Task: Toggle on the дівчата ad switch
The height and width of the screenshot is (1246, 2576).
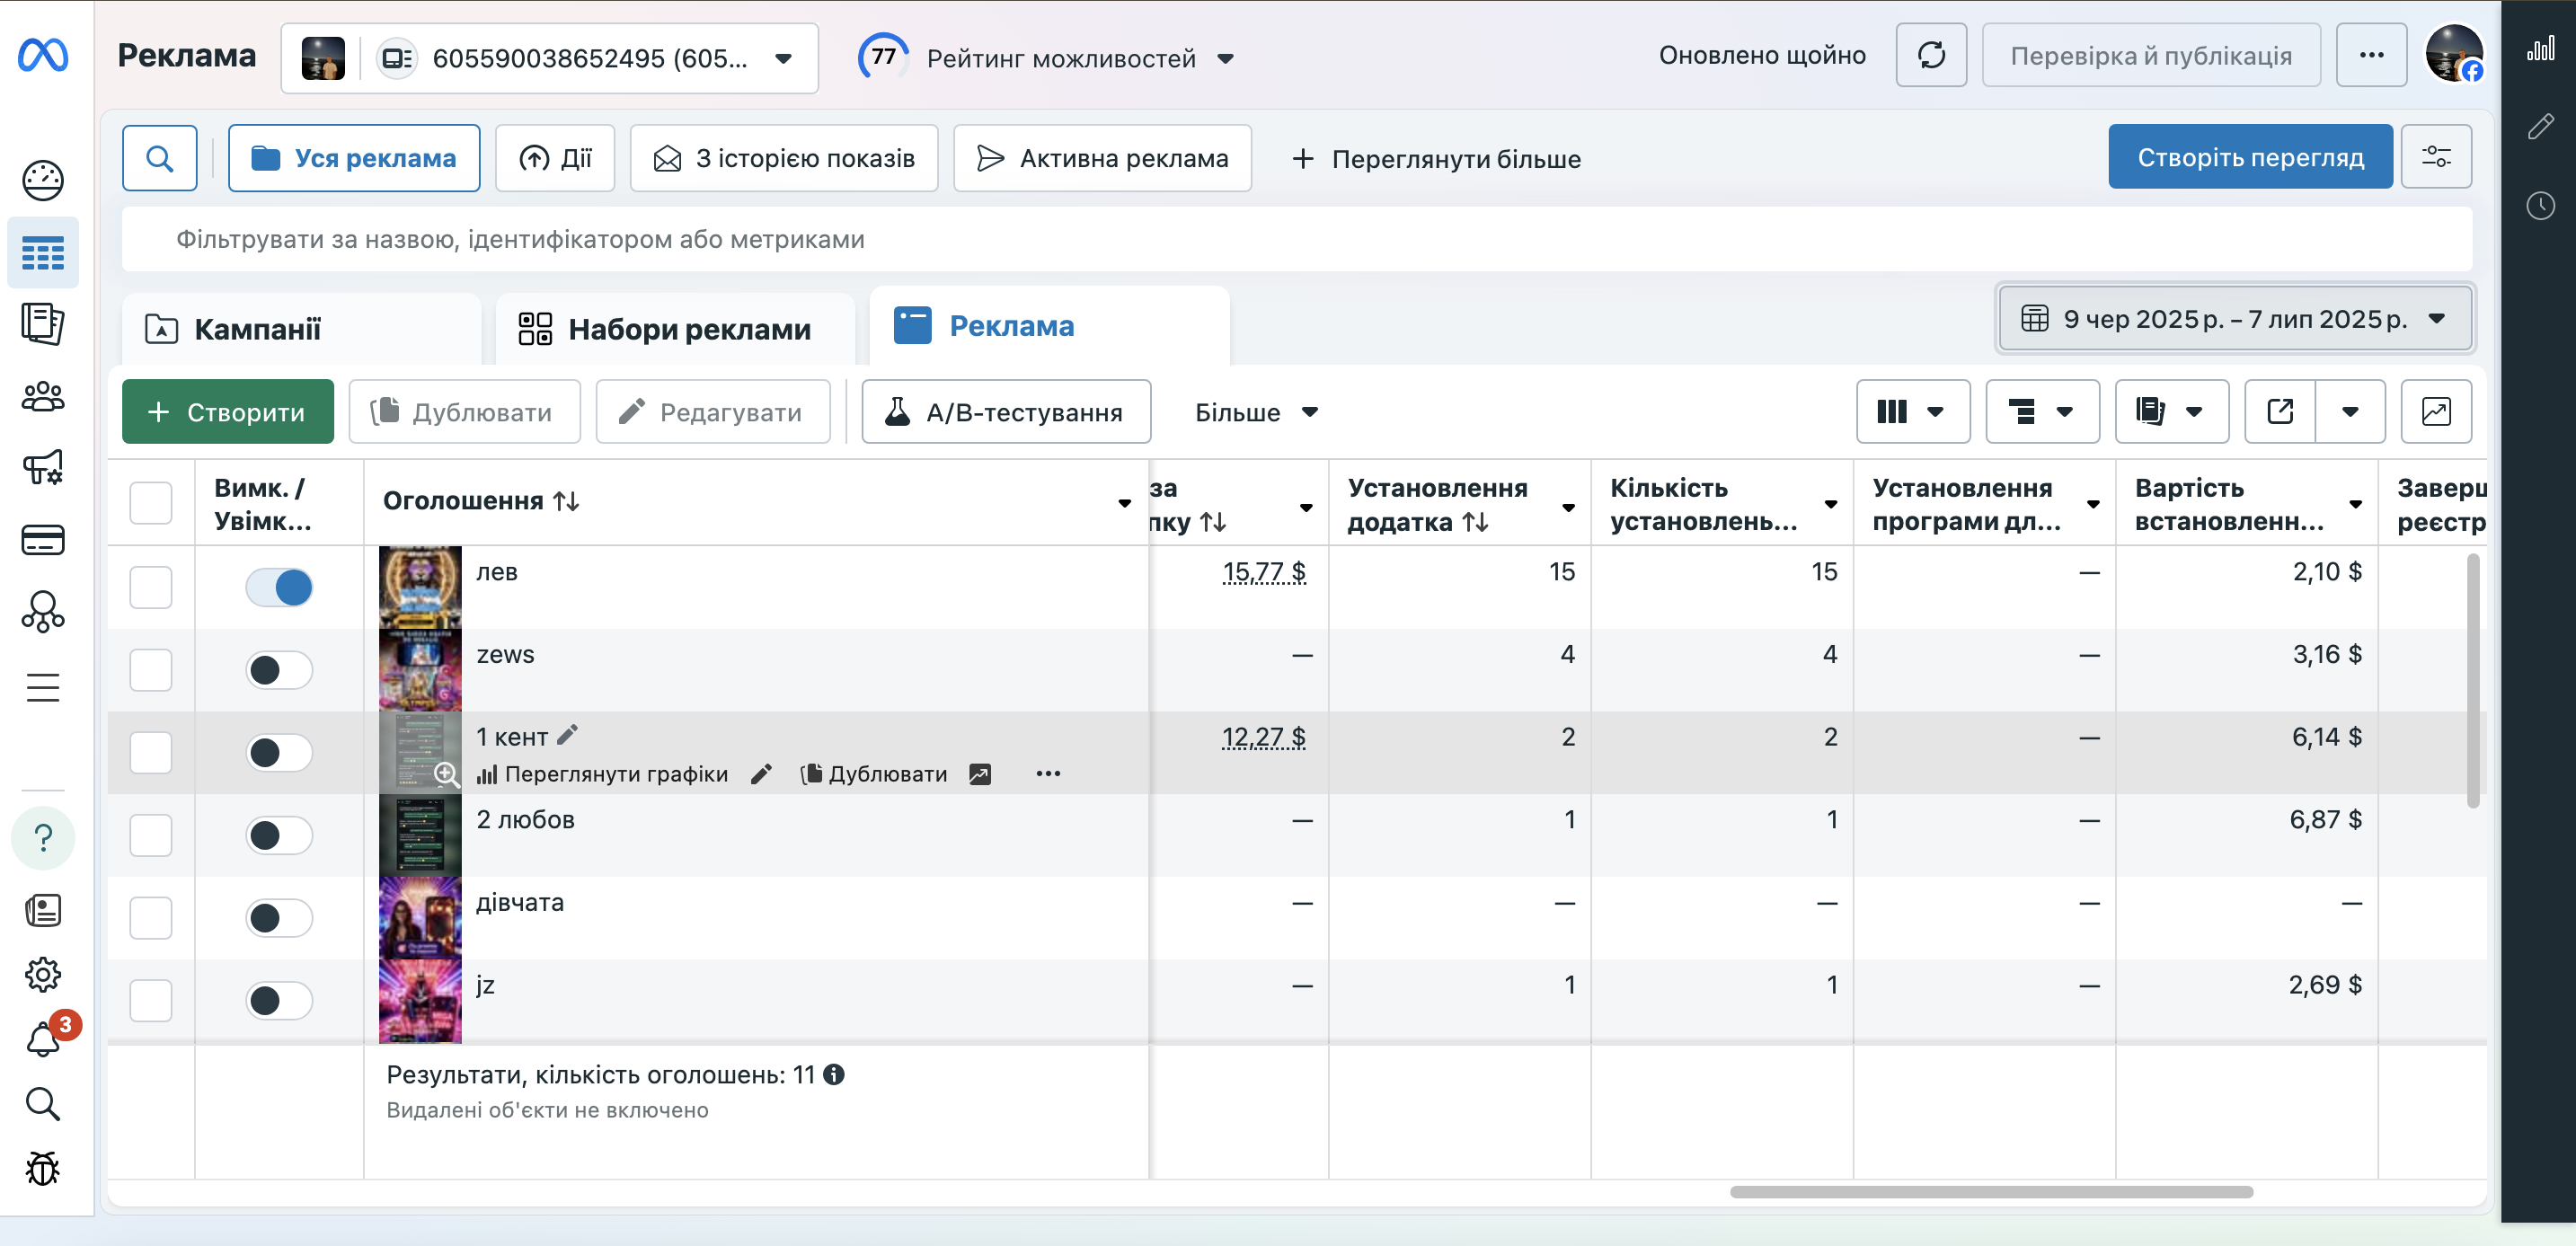Action: click(279, 918)
